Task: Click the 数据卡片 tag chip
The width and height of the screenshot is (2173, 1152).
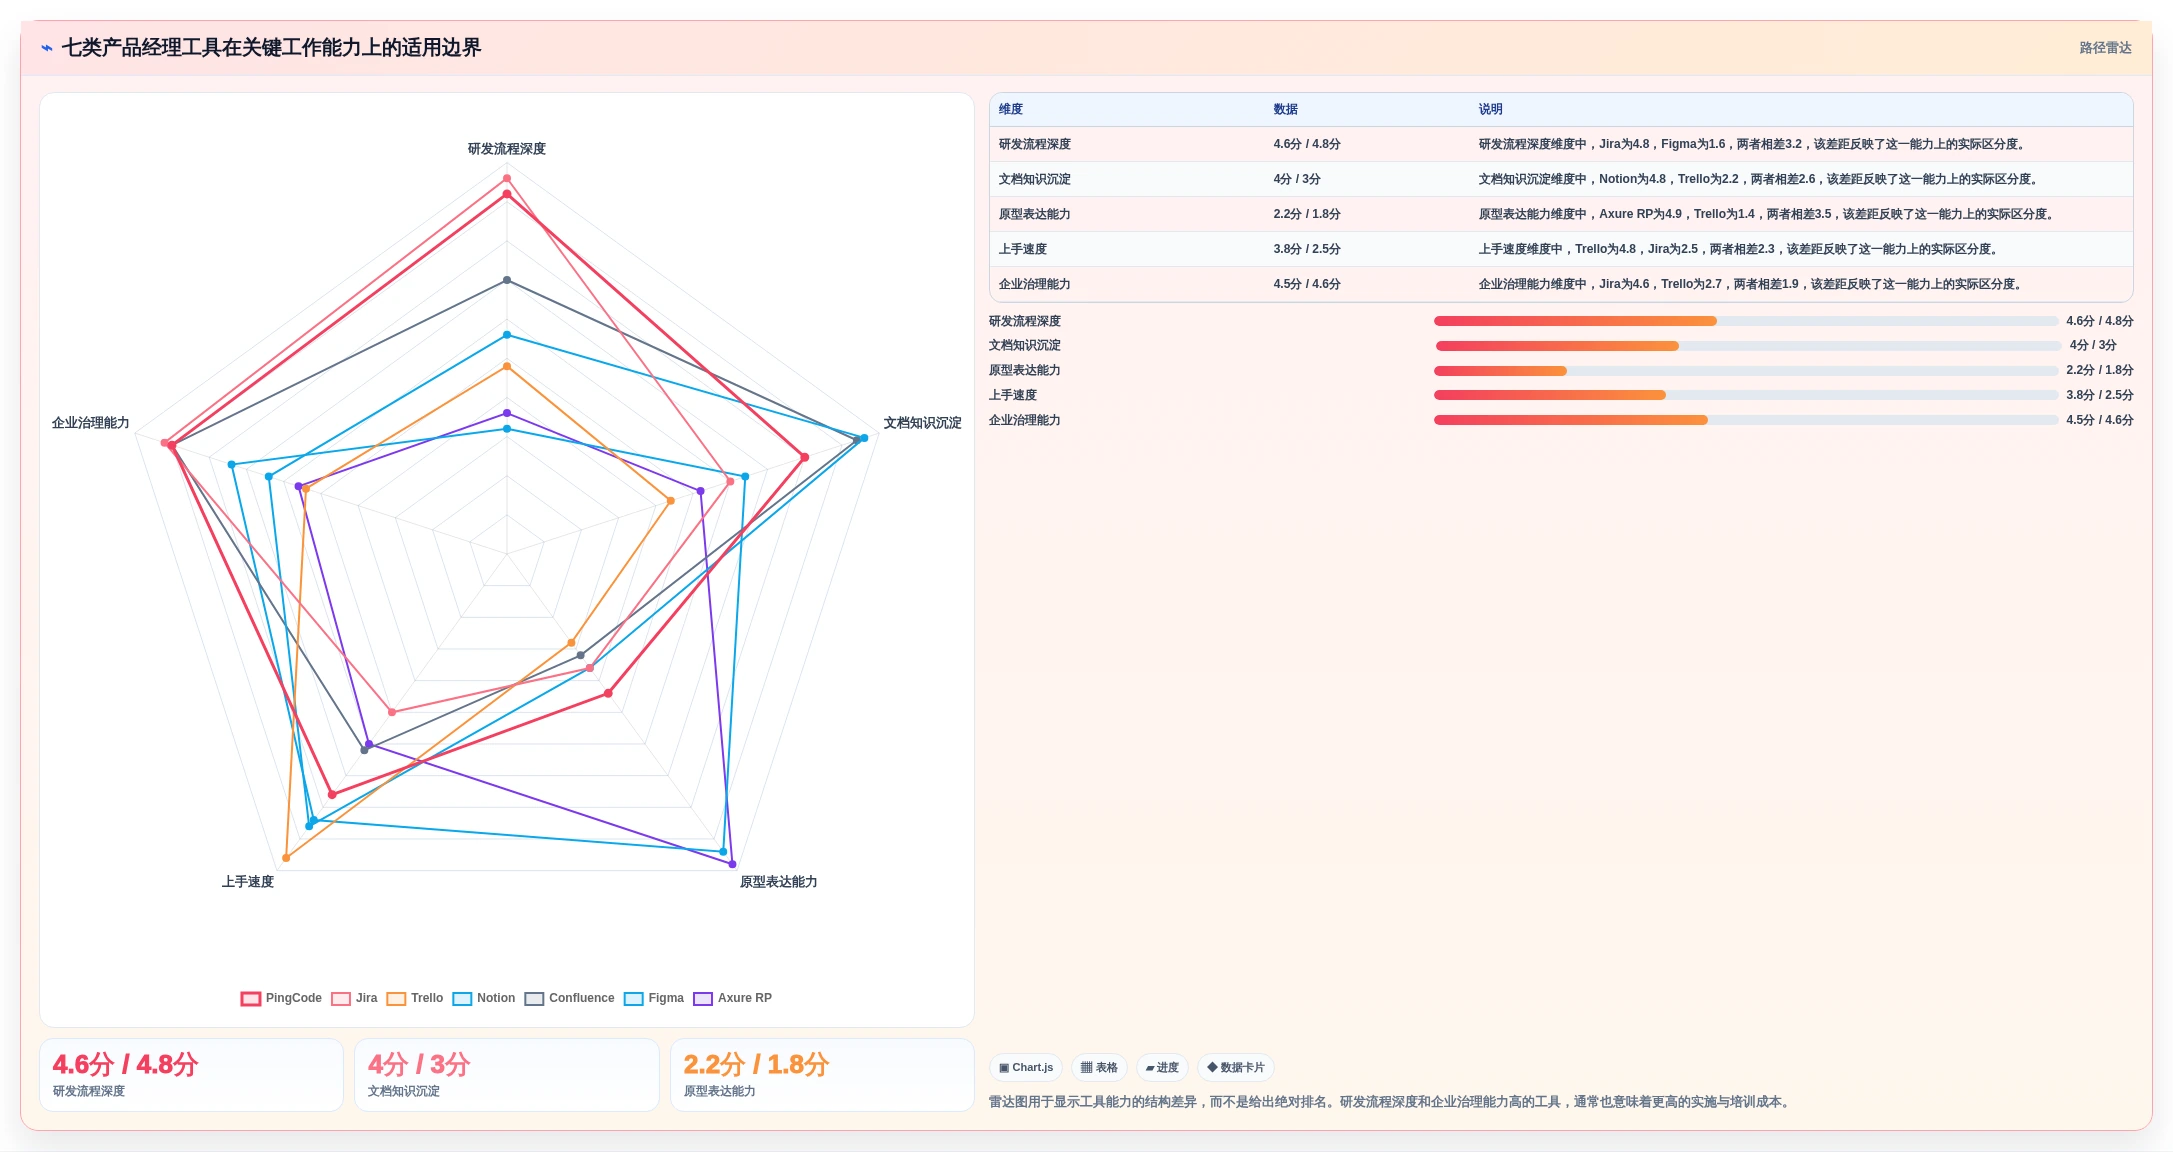Action: point(1236,1067)
